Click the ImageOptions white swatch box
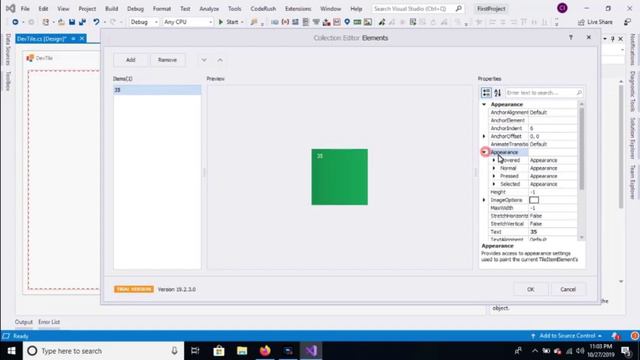 point(534,200)
